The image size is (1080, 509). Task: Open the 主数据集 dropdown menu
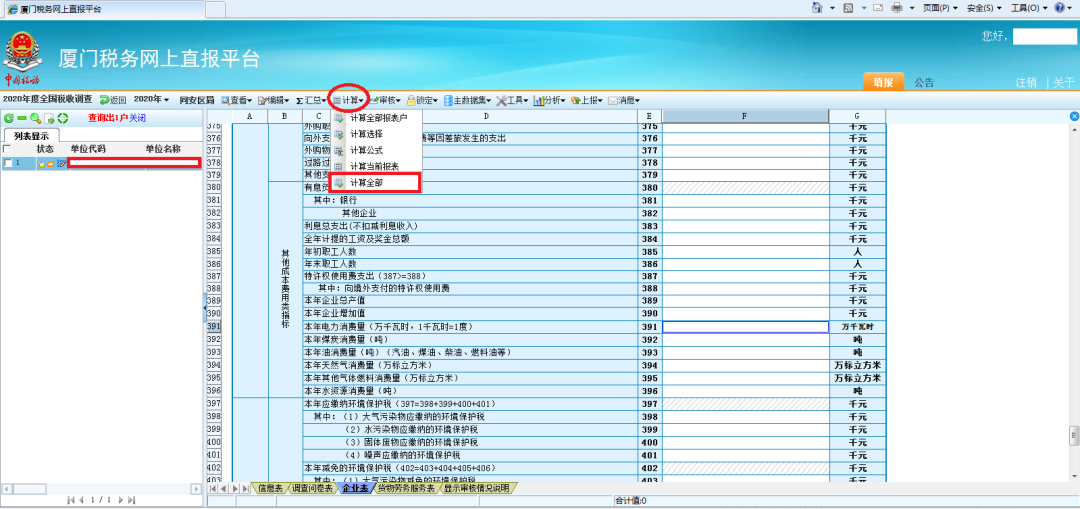coord(468,100)
